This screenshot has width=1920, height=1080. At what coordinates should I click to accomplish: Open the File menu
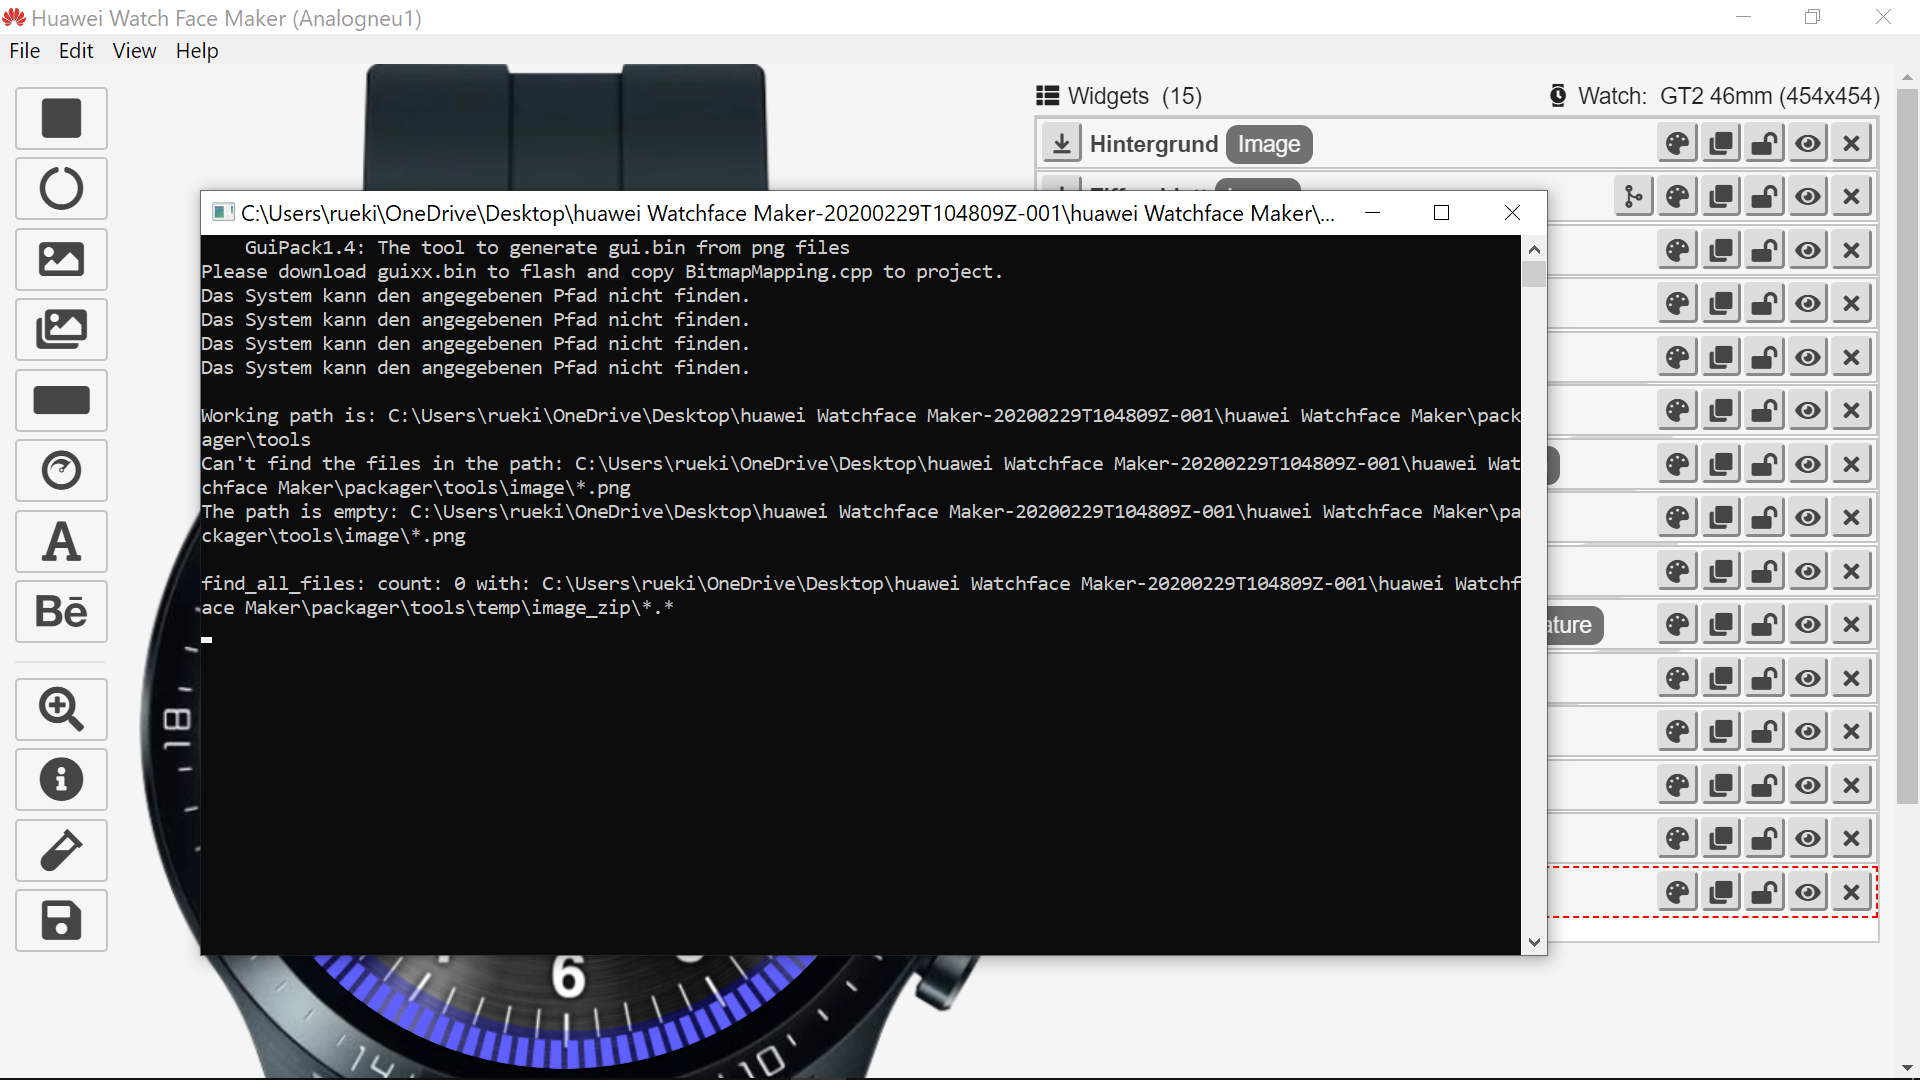[x=25, y=51]
